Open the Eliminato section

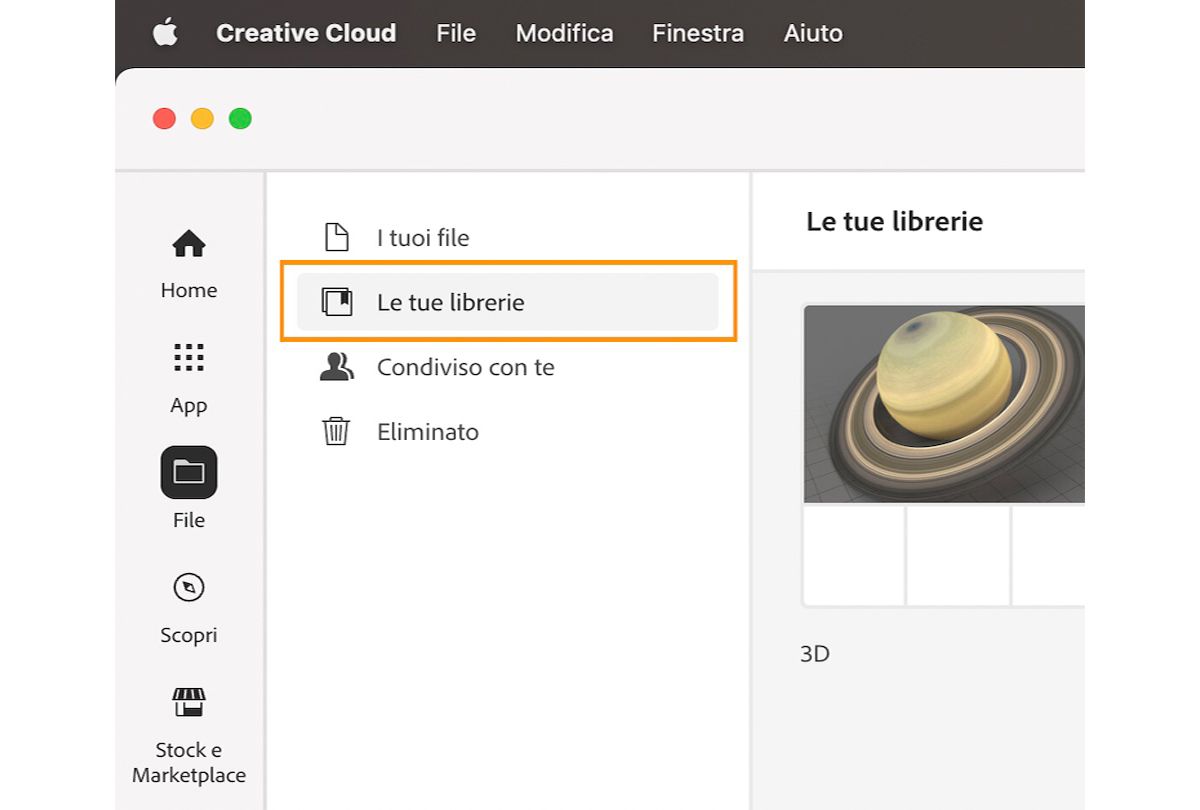pos(427,432)
